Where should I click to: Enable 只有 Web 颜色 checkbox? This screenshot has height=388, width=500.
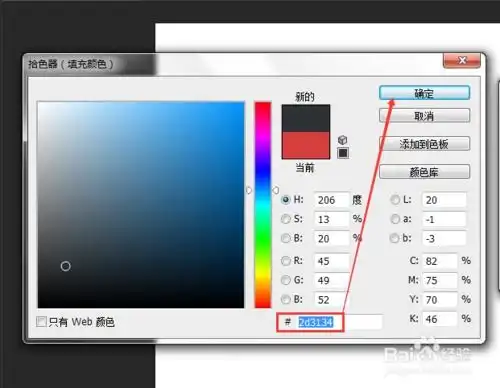click(x=41, y=322)
